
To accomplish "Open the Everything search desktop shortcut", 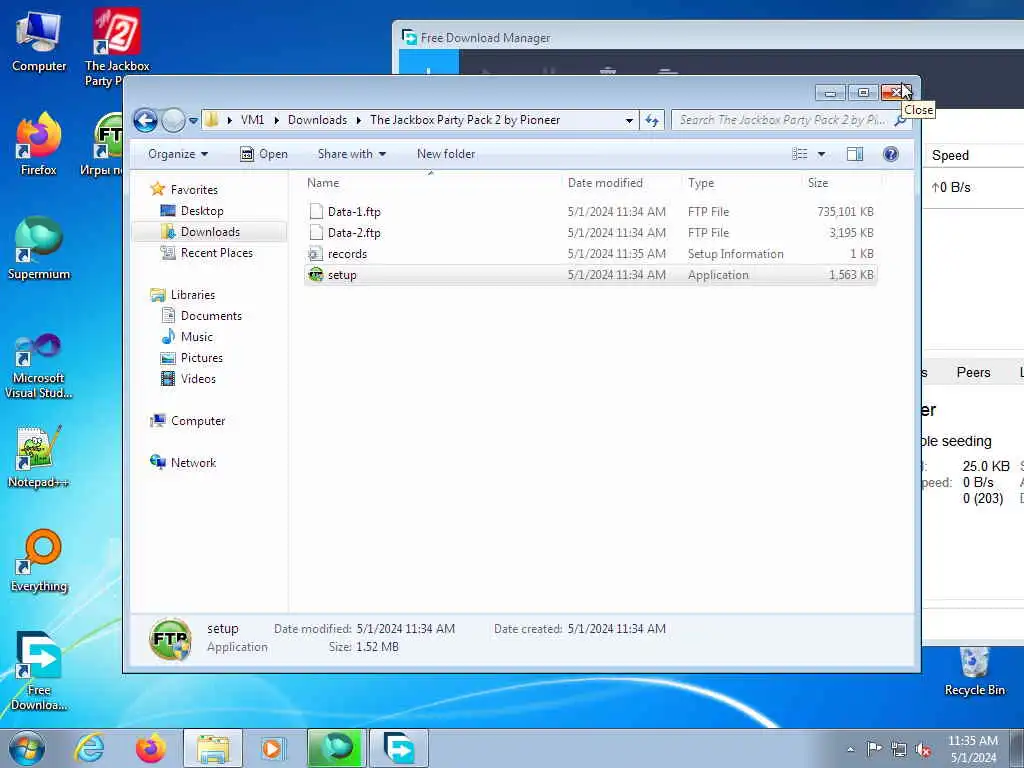I will (x=39, y=562).
